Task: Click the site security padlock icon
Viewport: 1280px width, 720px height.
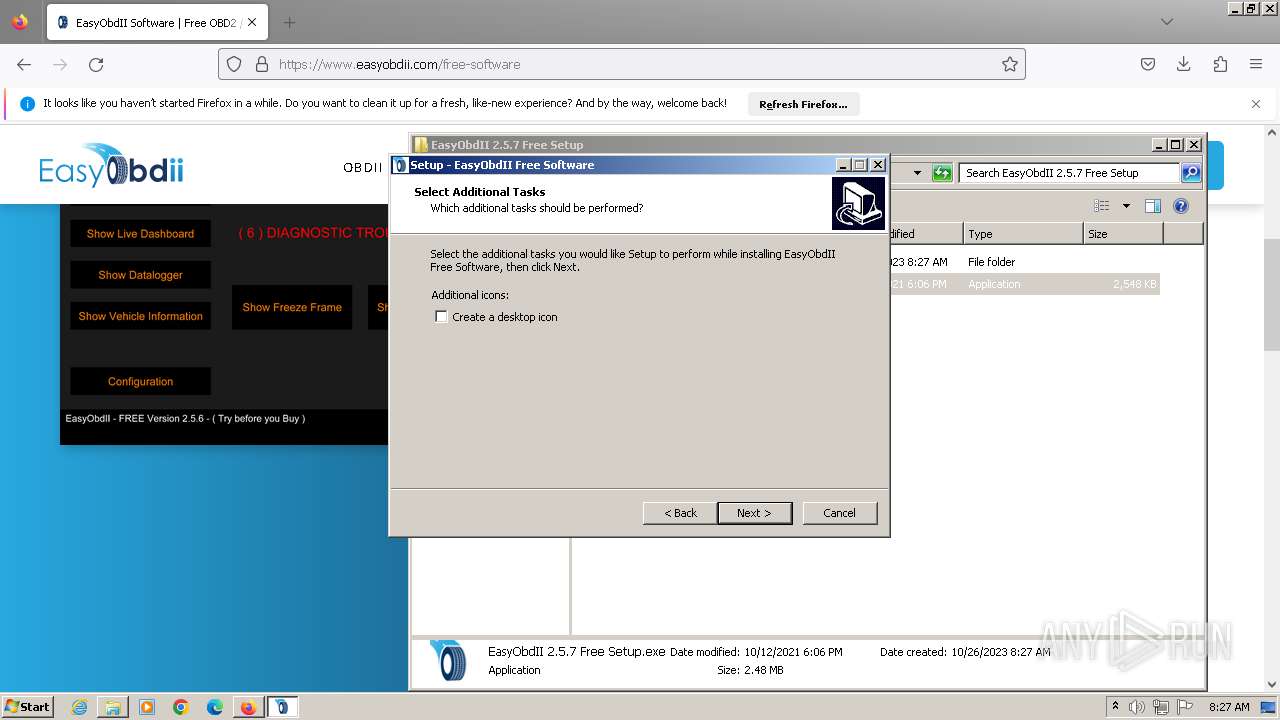Action: tap(262, 64)
